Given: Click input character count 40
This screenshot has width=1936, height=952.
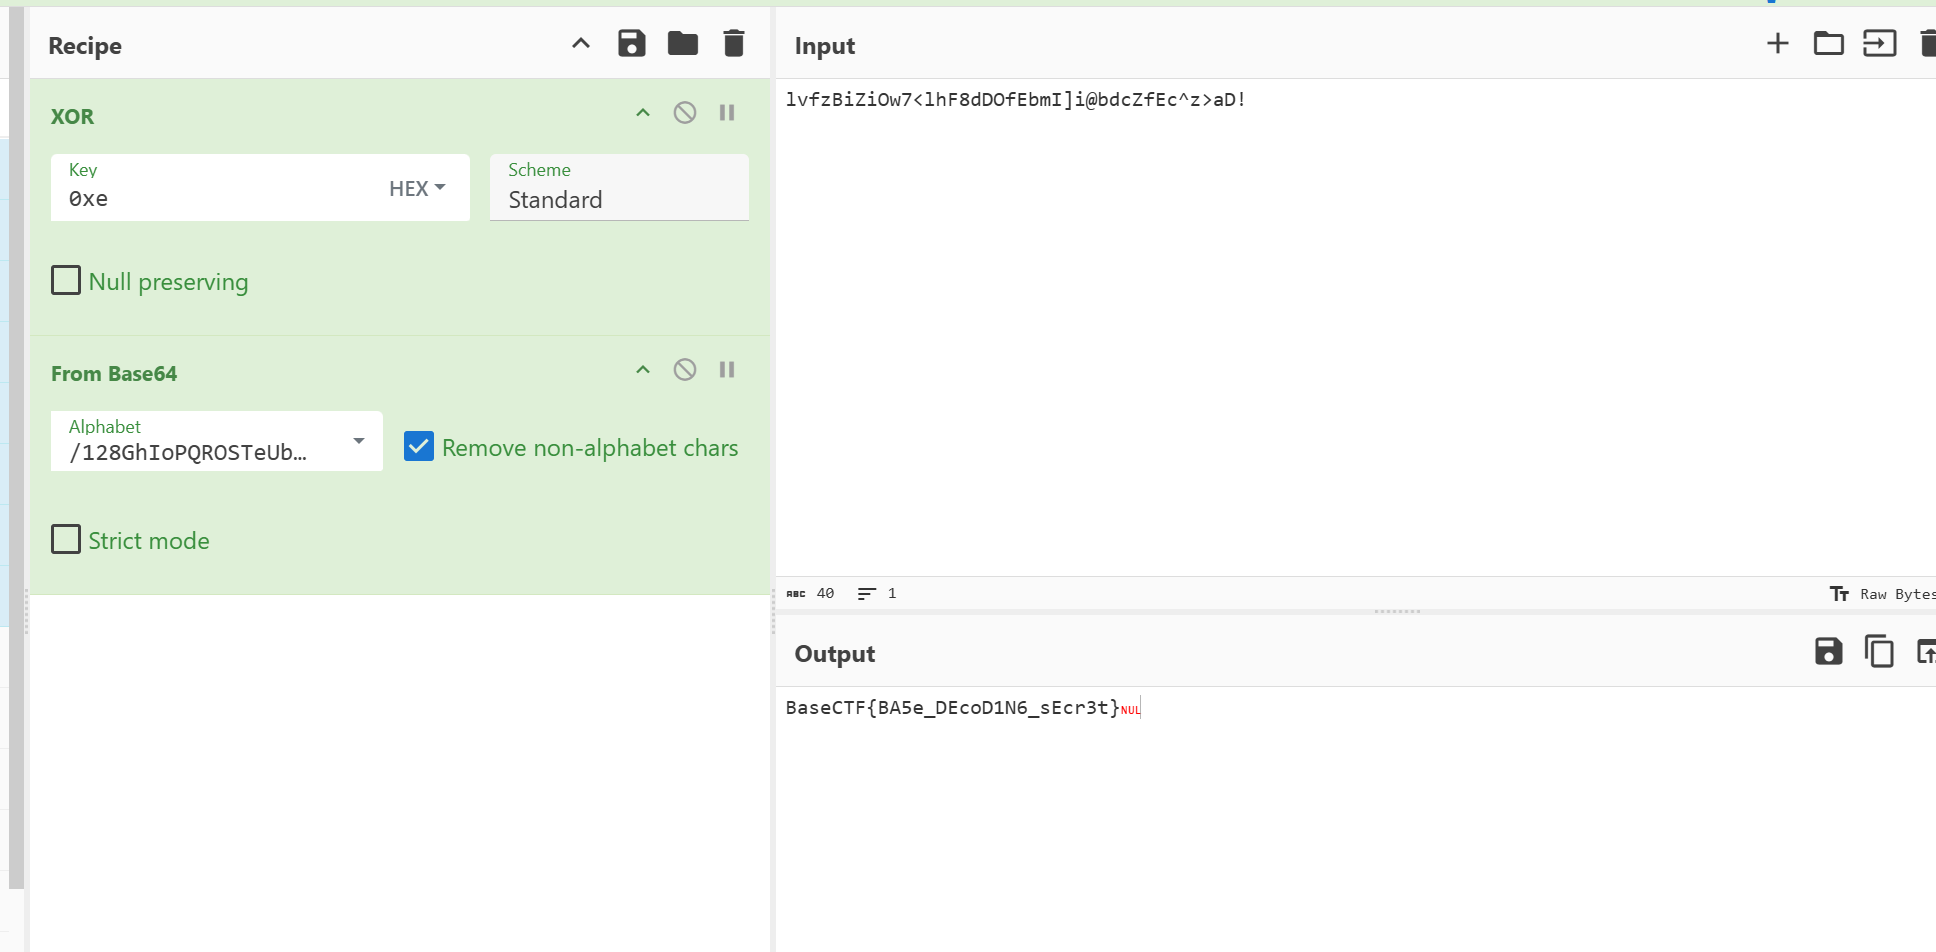Looking at the screenshot, I should 811,593.
